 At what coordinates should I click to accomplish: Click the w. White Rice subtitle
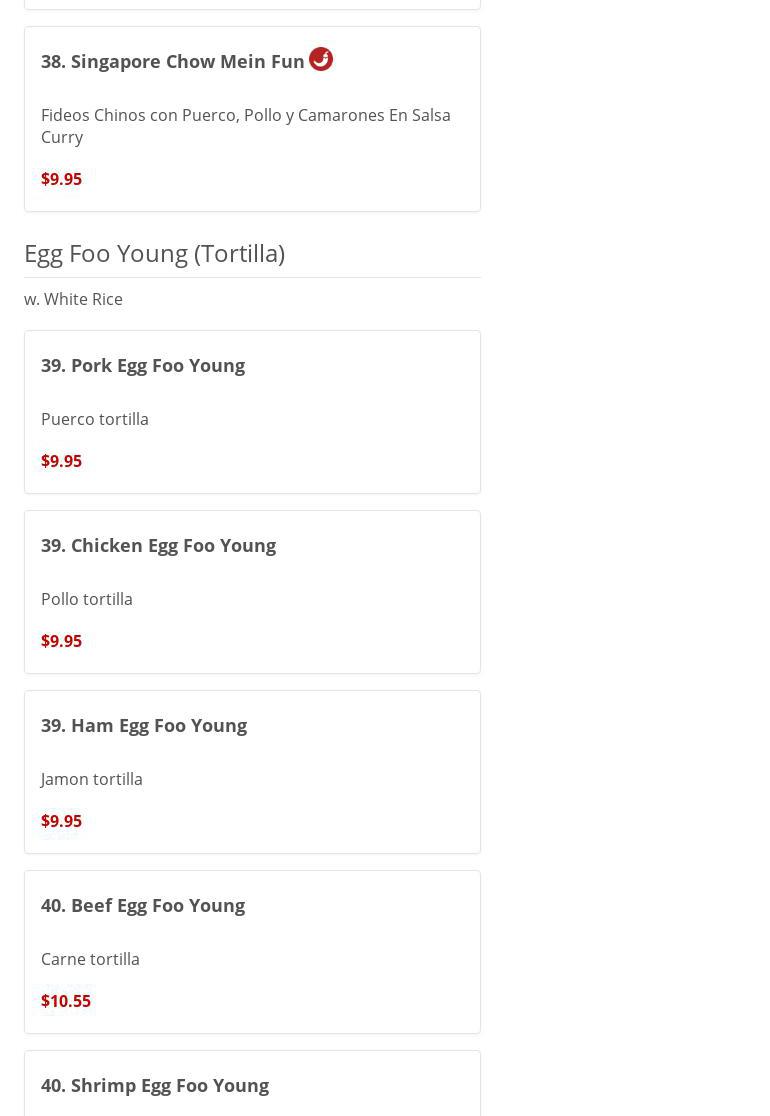[x=73, y=299]
